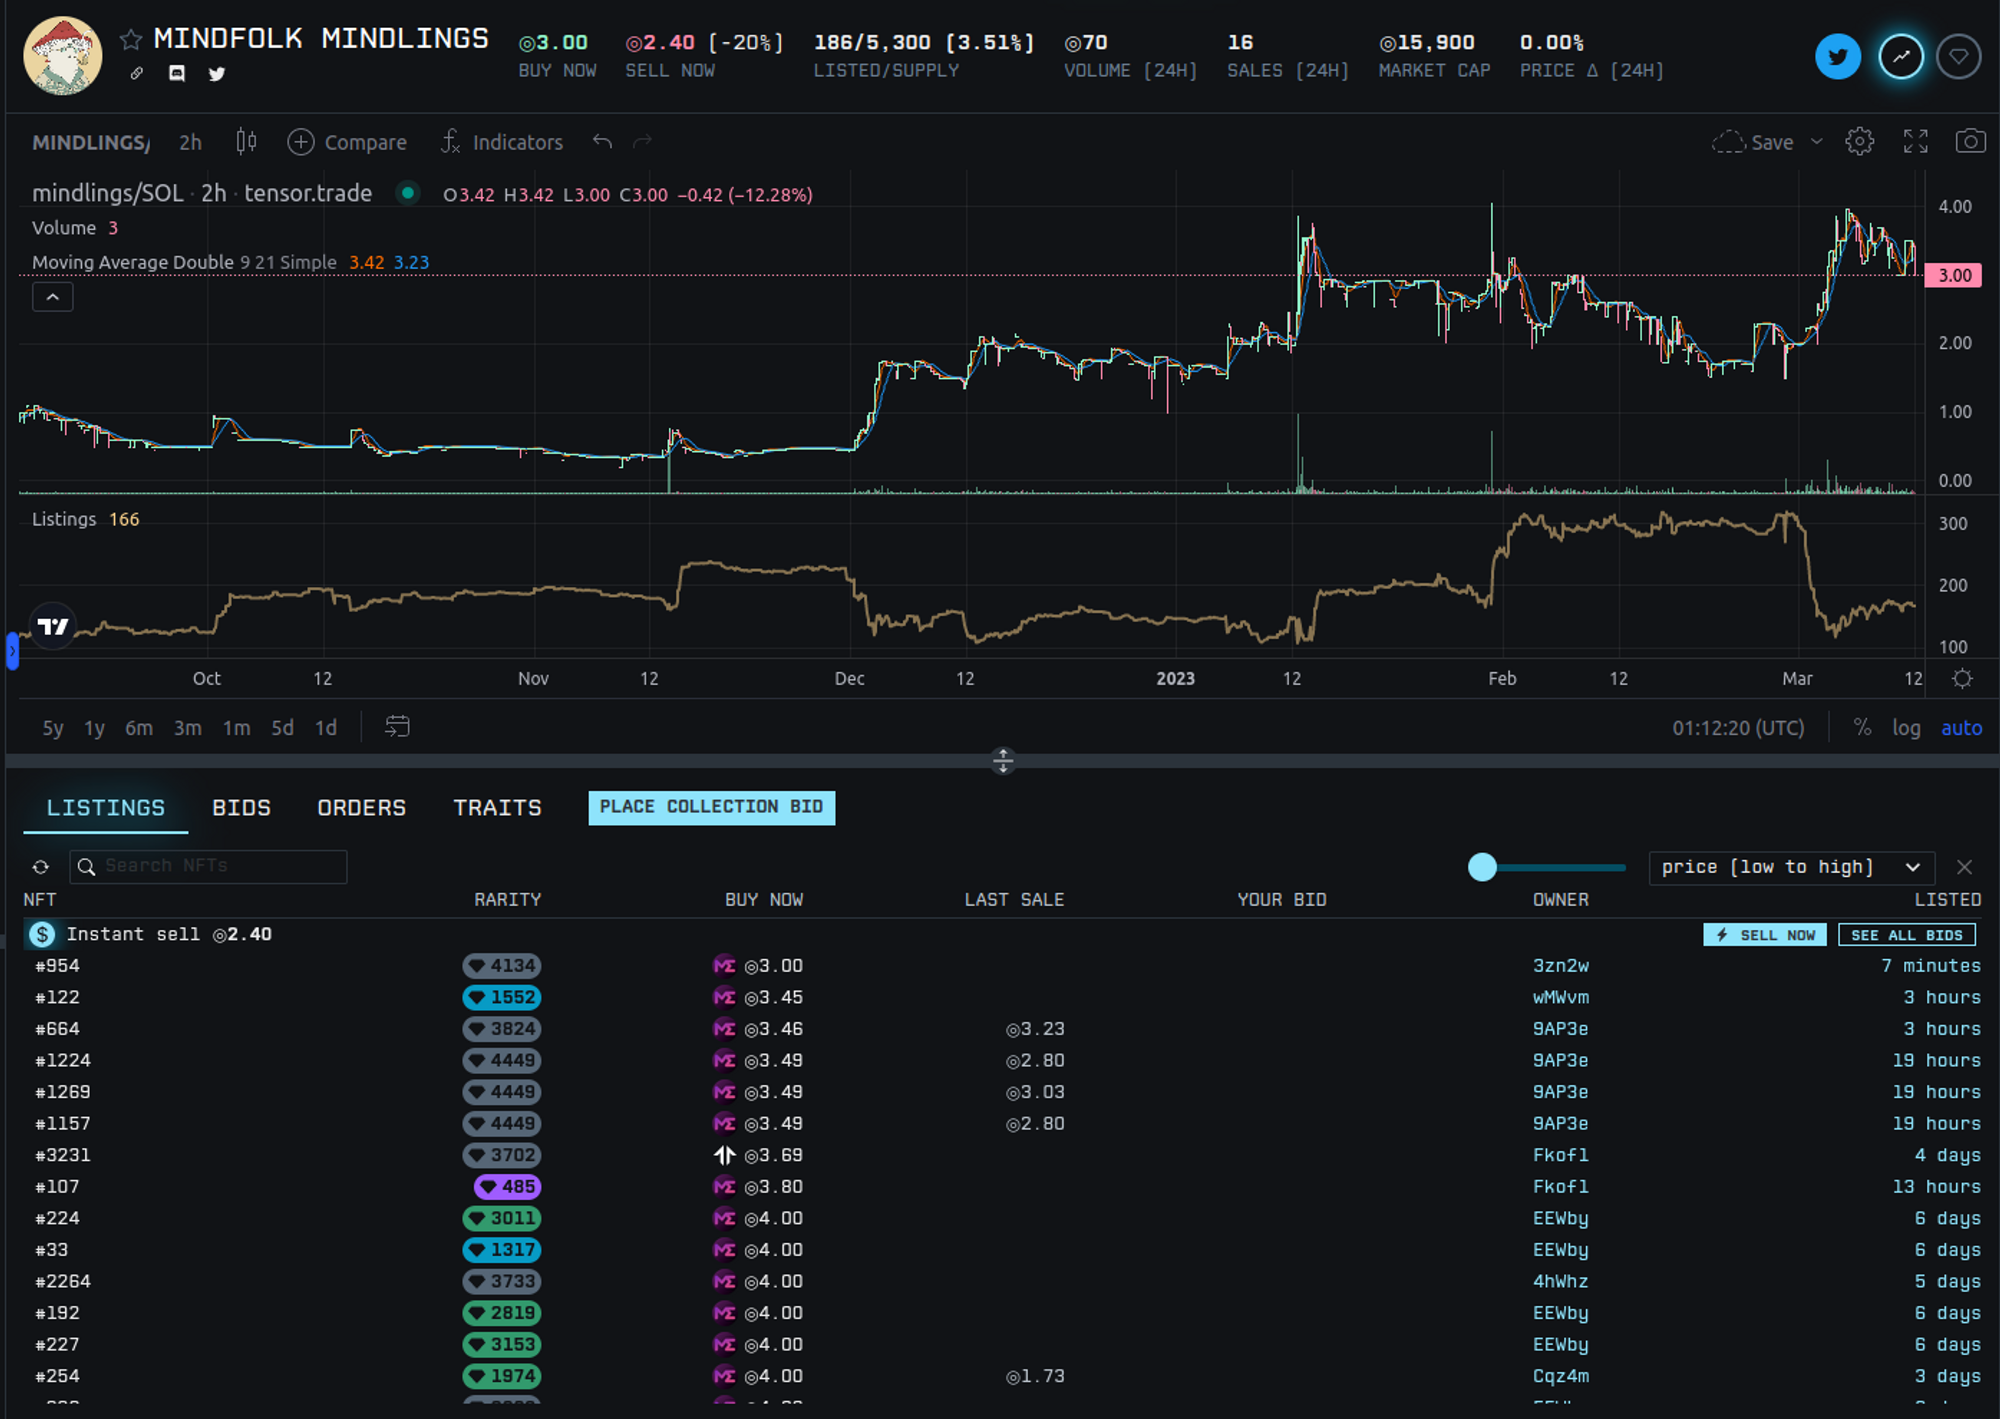
Task: Open the collection website link icon
Action: tap(137, 73)
